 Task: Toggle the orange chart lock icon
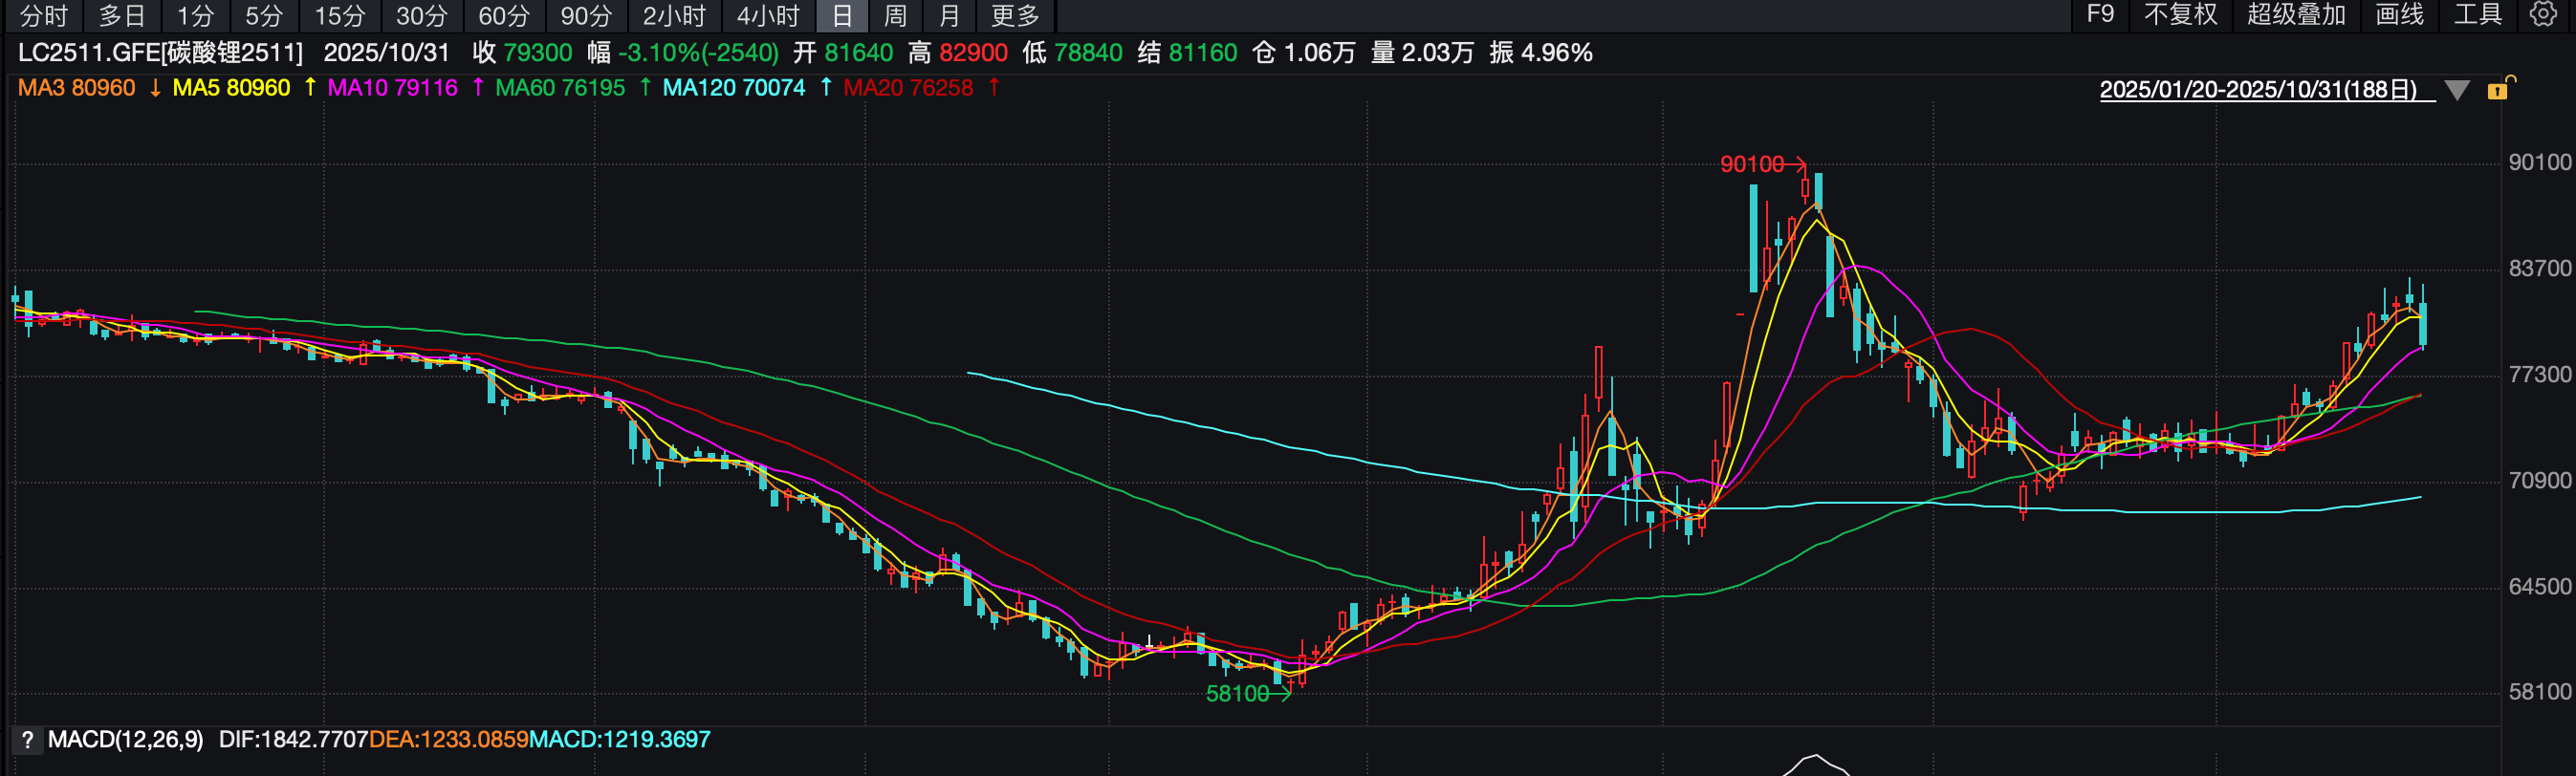coord(2499,89)
